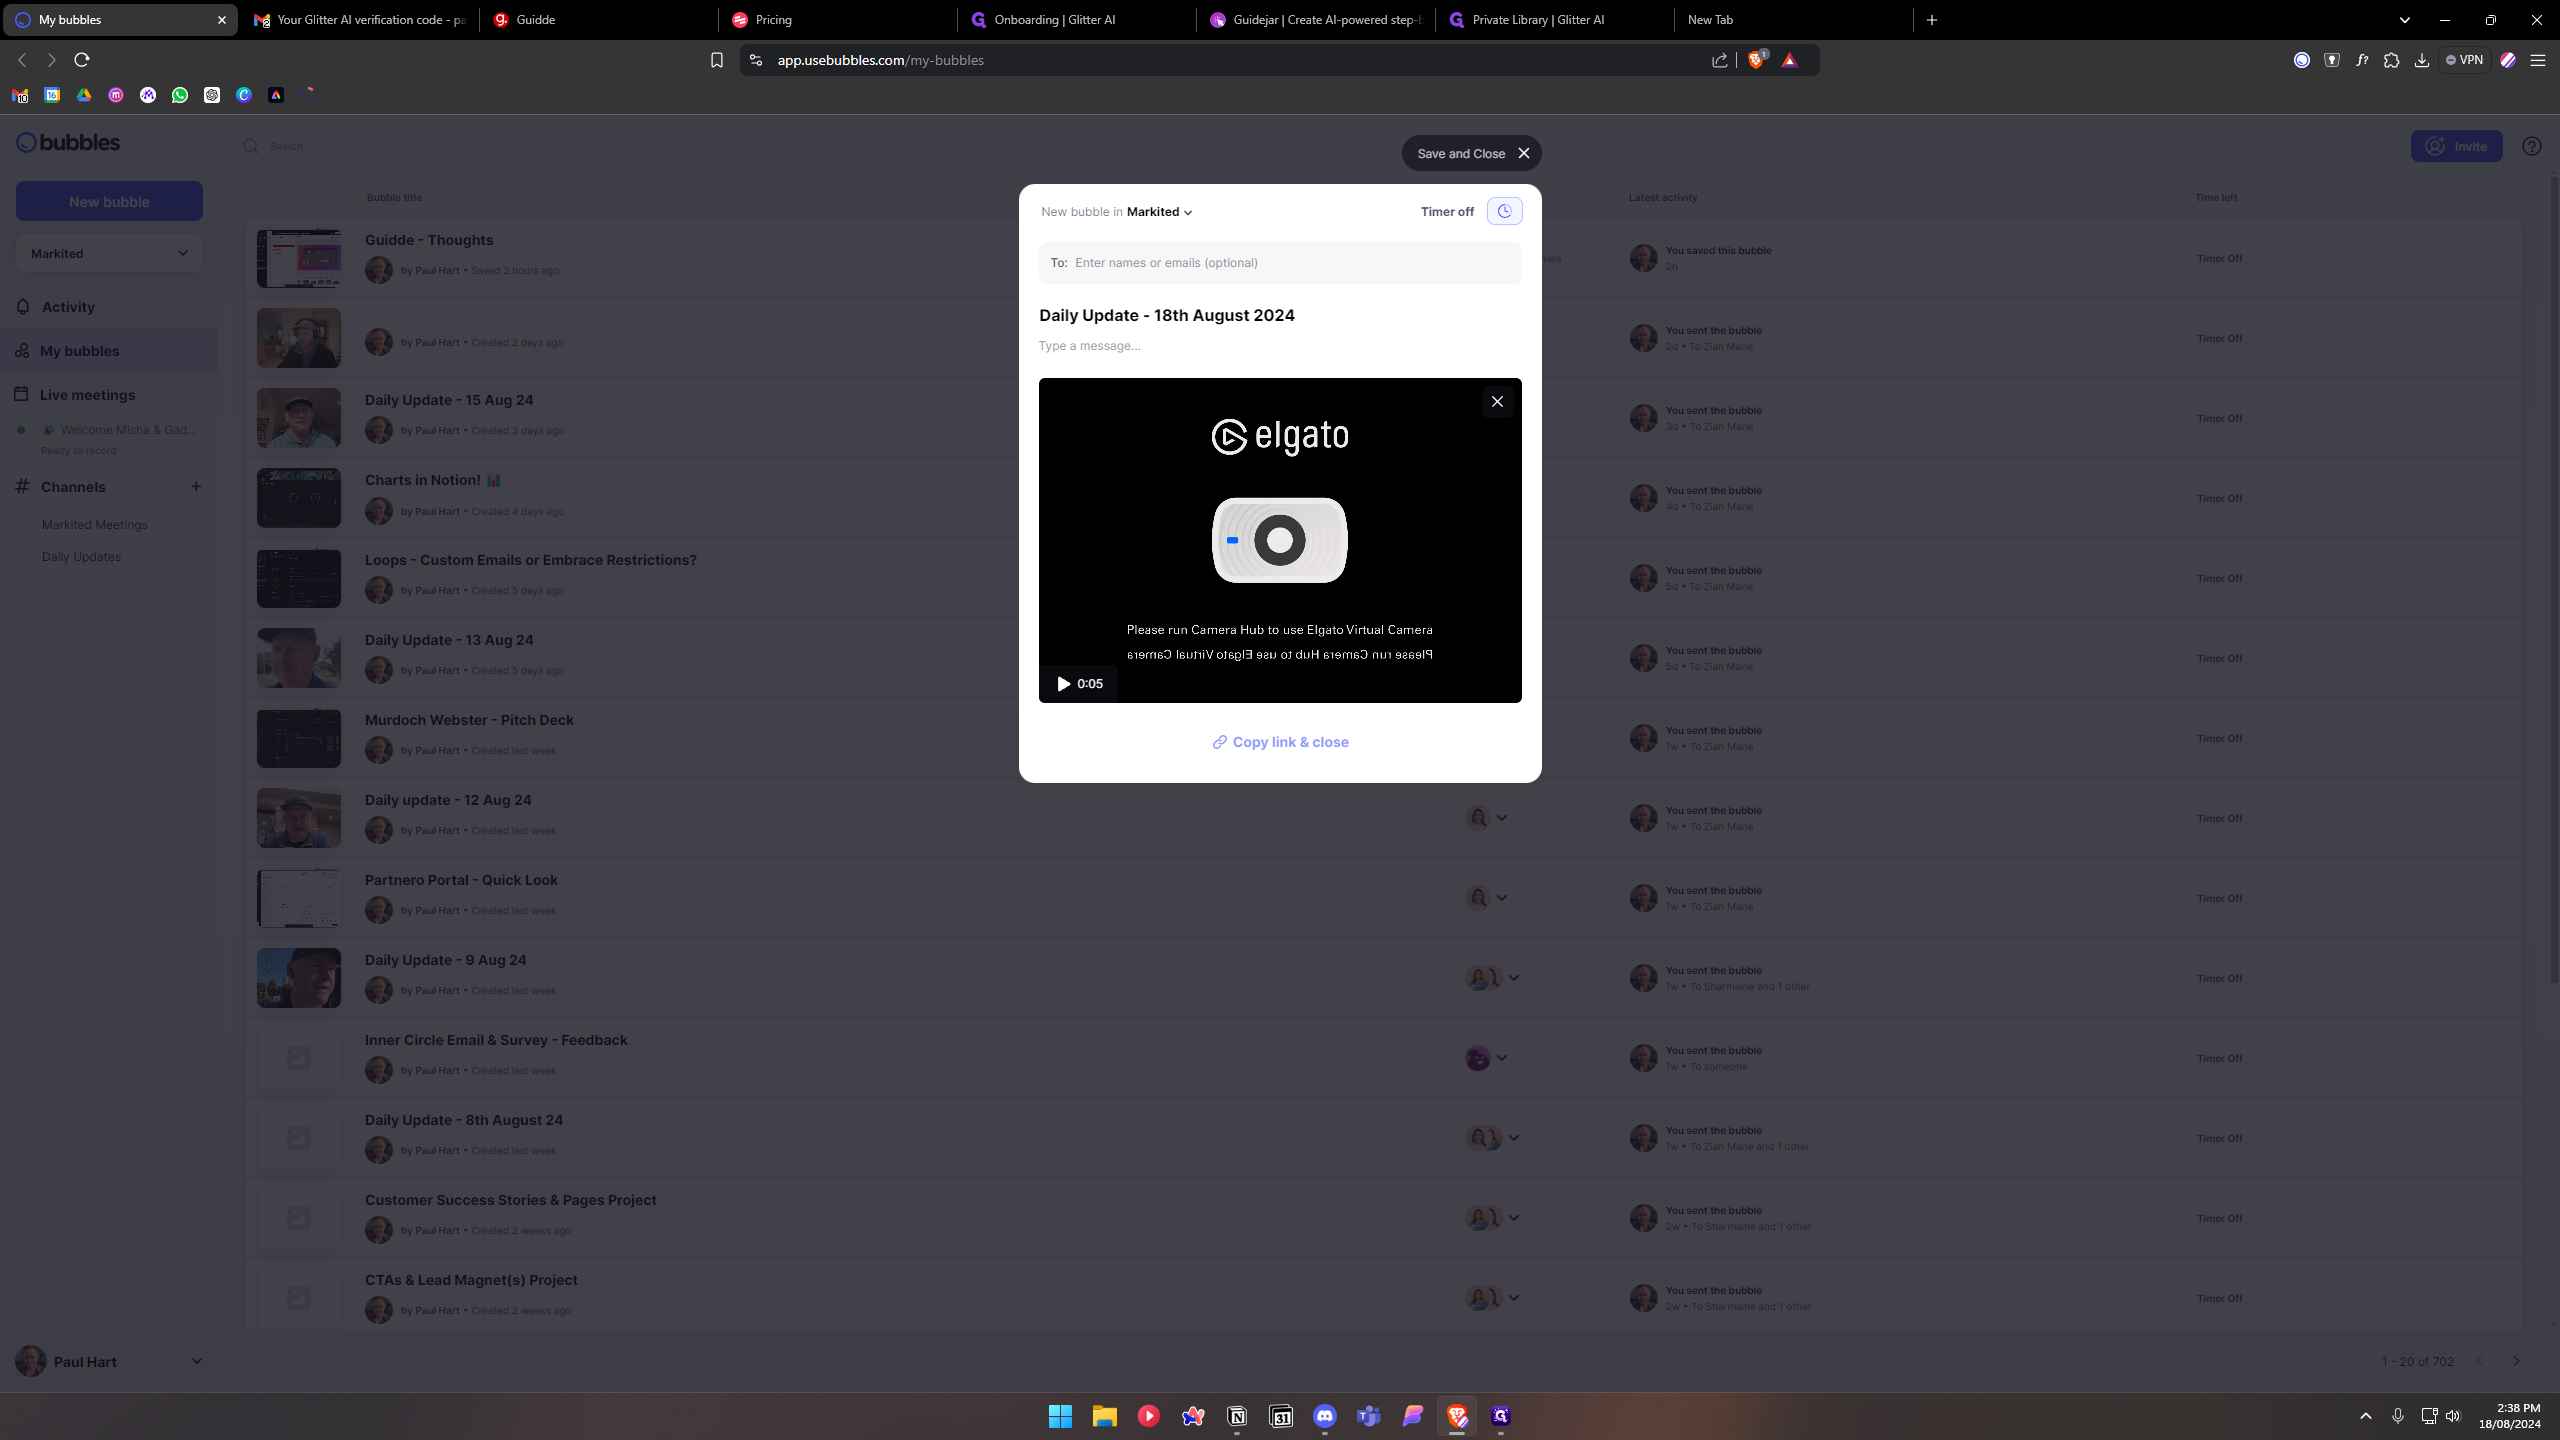The image size is (2560, 1440).
Task: Show hidden system tray icons
Action: [2365, 1415]
